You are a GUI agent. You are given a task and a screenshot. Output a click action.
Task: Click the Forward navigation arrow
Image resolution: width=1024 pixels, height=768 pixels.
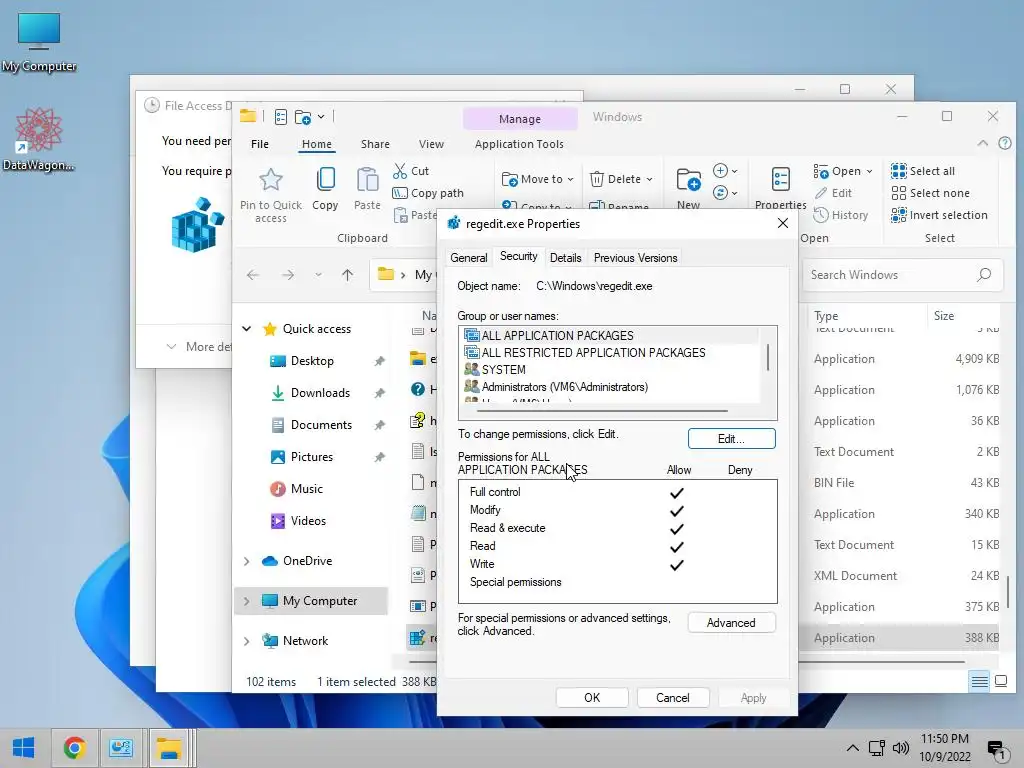click(287, 275)
